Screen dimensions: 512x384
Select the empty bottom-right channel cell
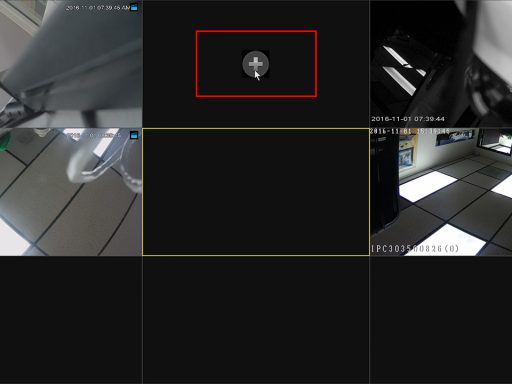(x=441, y=320)
